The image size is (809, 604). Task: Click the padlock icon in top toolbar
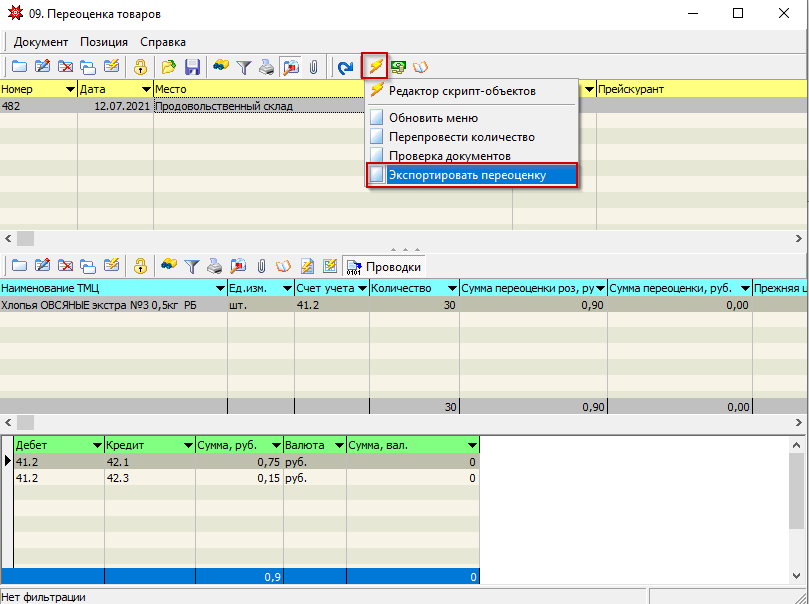pos(141,67)
